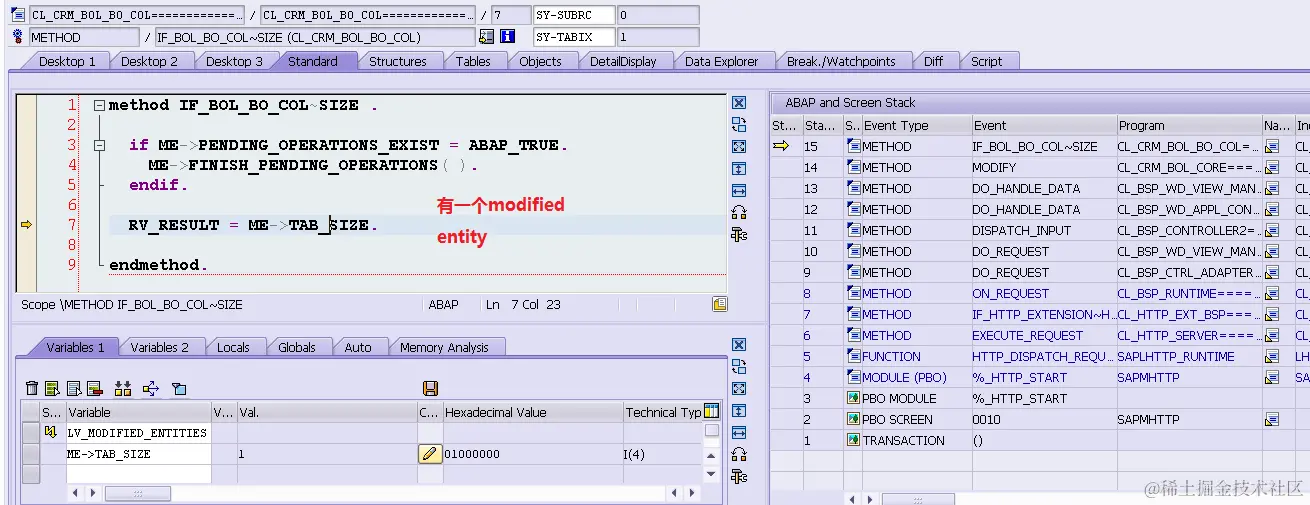Click the stack table horizontal scroll right arrow
The height and width of the screenshot is (505, 1310).
(869, 498)
